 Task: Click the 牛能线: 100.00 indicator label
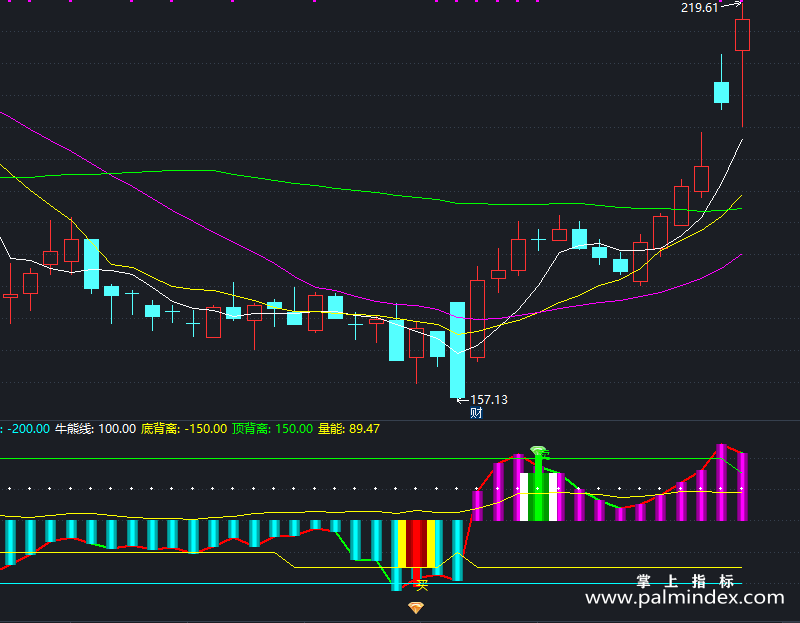[x=95, y=429]
